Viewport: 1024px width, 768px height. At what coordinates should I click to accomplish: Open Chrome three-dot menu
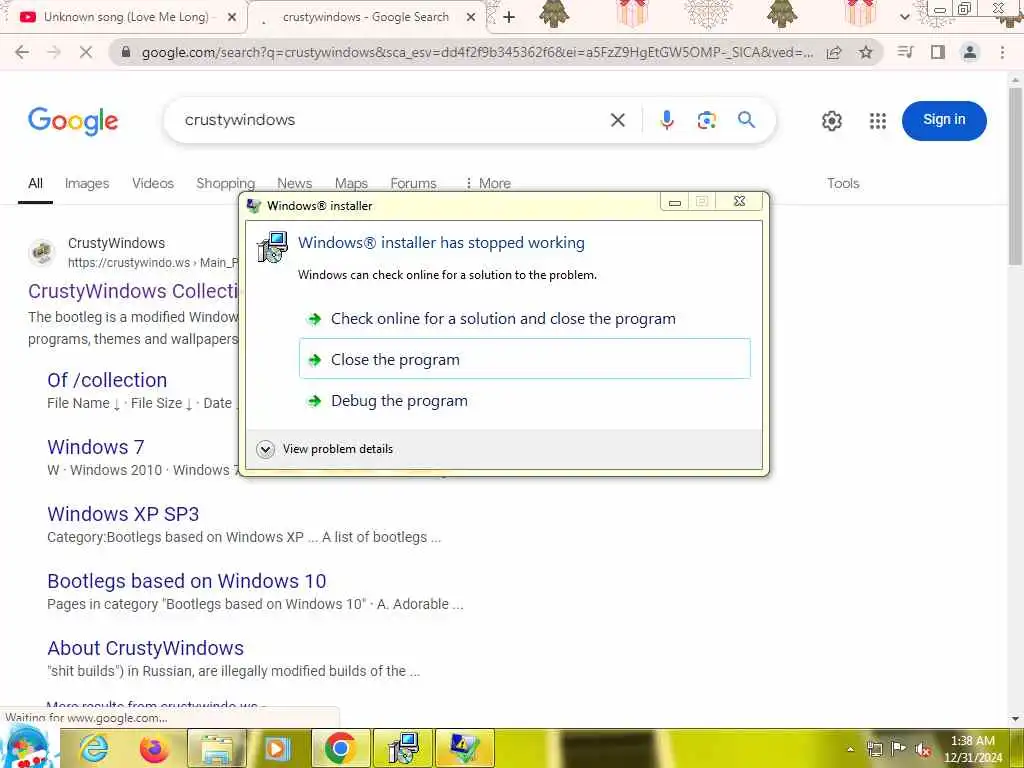(x=1002, y=52)
